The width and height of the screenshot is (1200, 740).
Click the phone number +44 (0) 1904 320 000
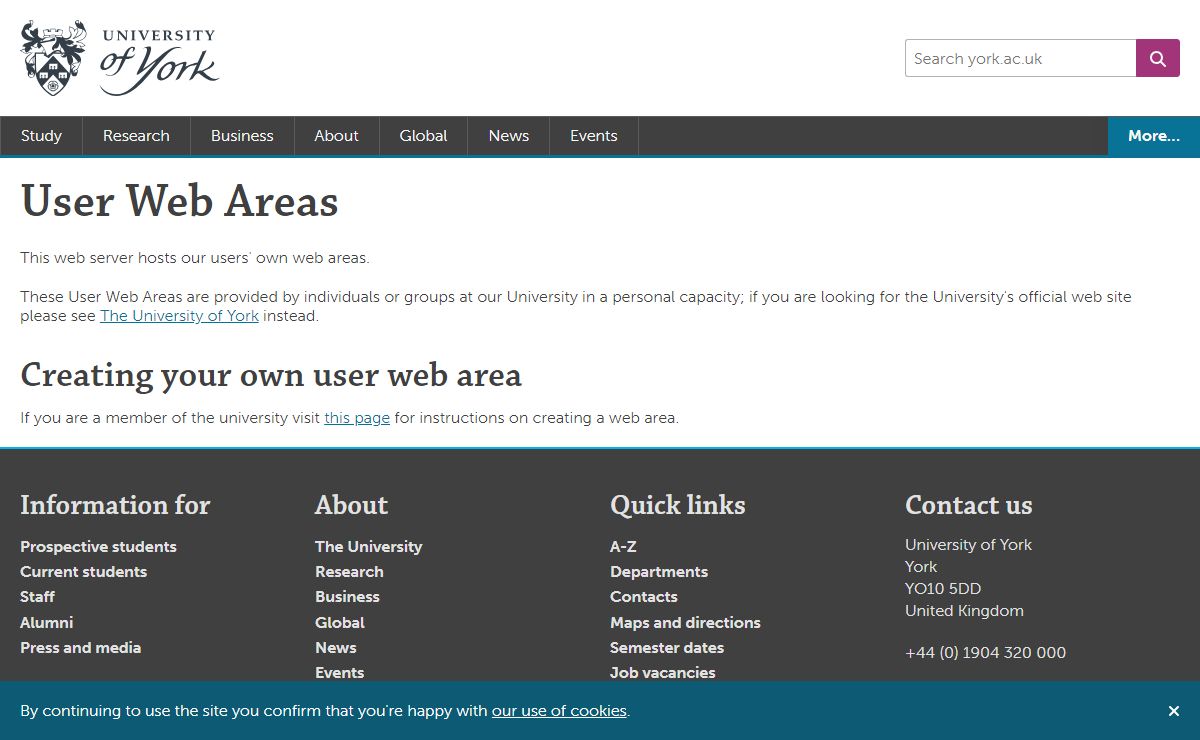(985, 653)
